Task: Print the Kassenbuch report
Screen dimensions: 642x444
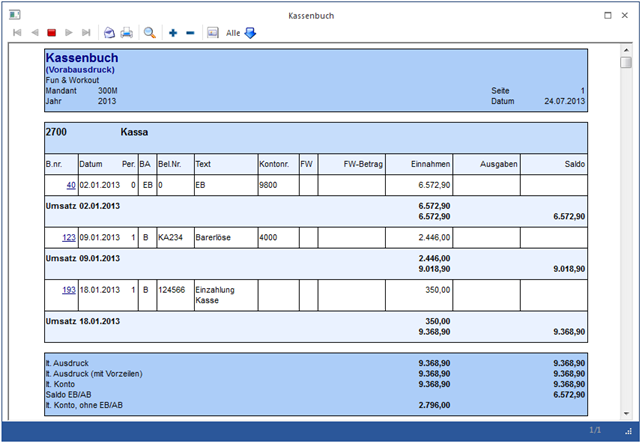Action: click(x=127, y=33)
